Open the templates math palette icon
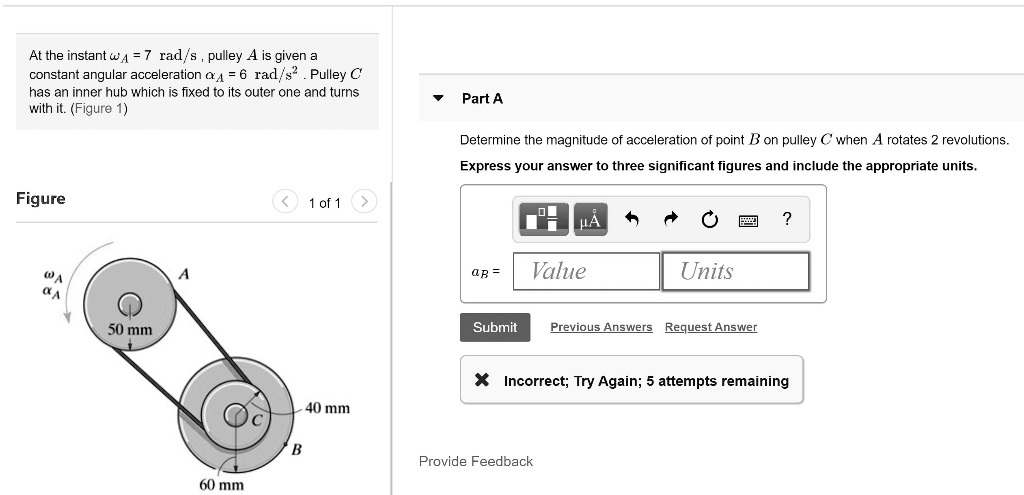This screenshot has height=495, width=1024. (x=544, y=219)
